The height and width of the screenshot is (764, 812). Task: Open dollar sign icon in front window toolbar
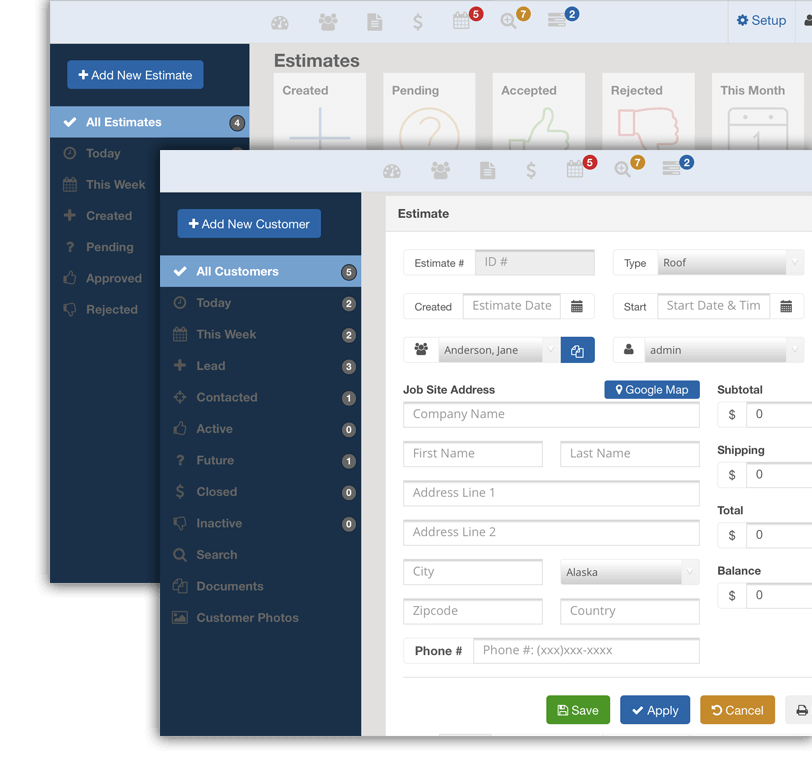[531, 170]
